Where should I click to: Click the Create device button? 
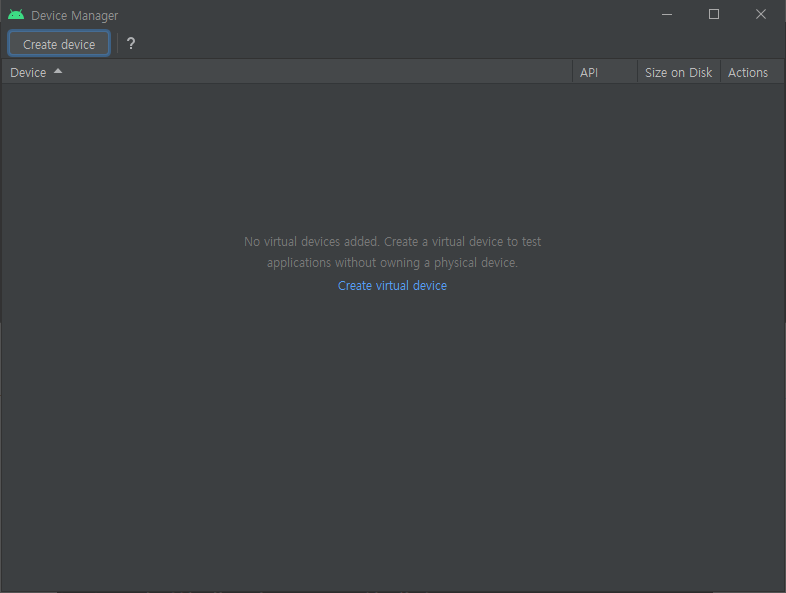(x=59, y=44)
